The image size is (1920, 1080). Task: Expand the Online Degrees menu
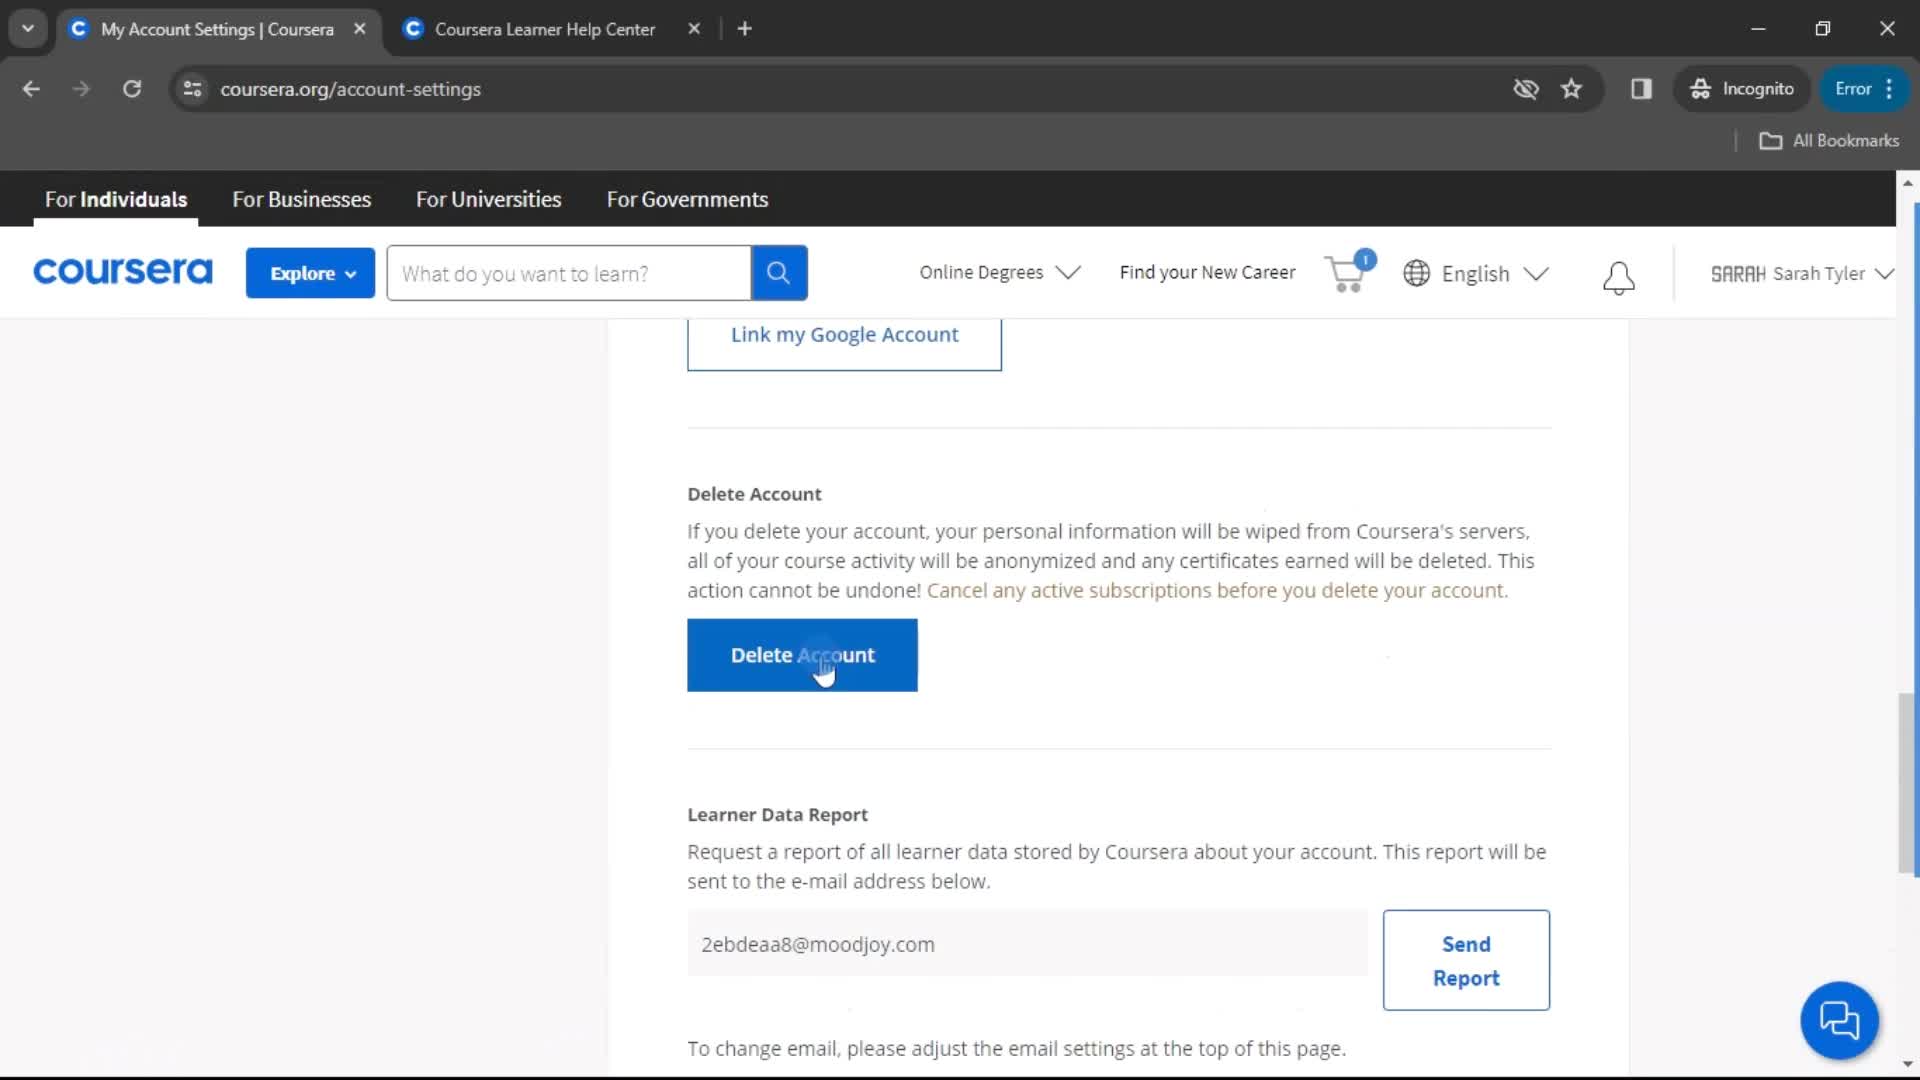999,272
